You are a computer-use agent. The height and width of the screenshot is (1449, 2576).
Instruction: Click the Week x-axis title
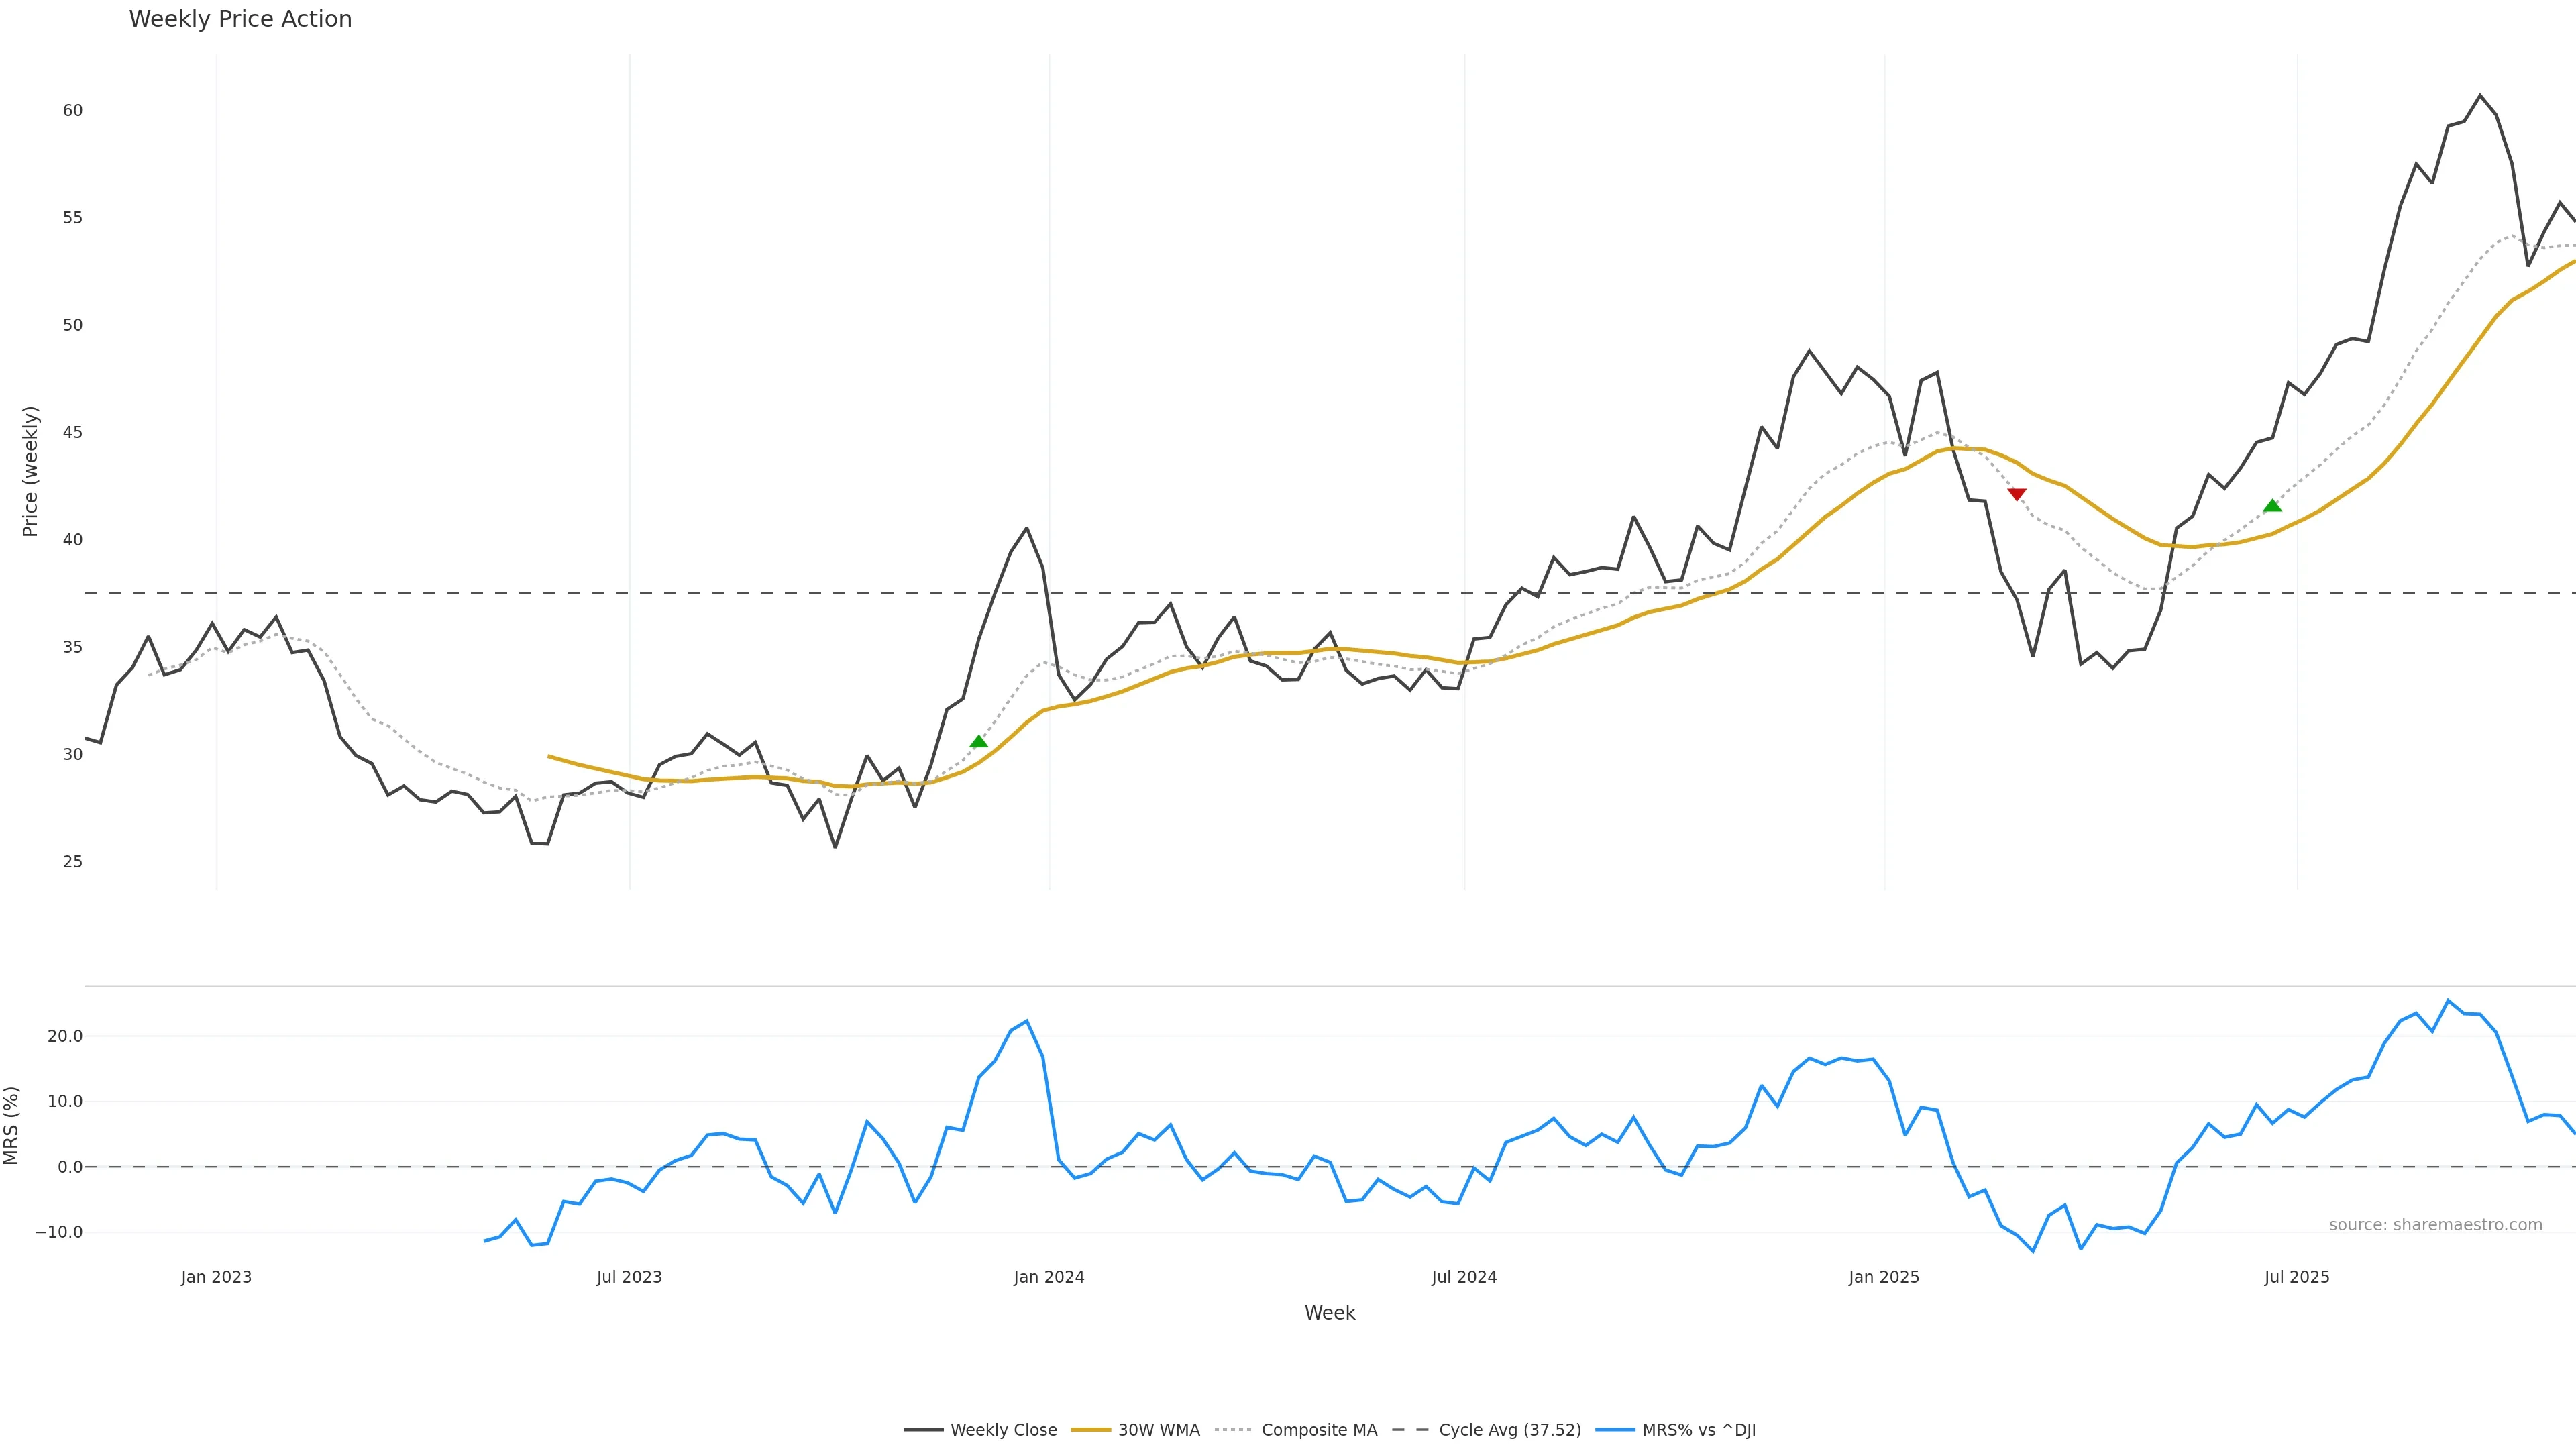pos(1329,1313)
